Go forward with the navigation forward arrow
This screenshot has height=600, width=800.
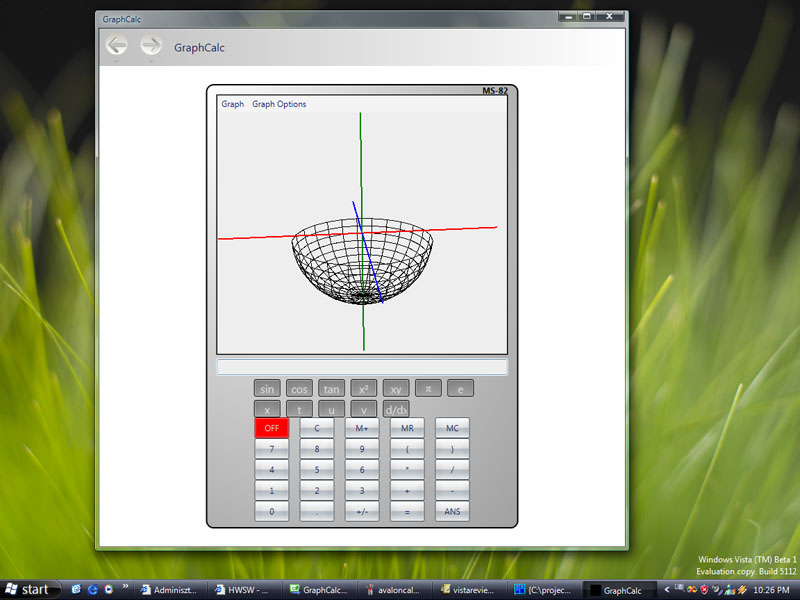coord(151,45)
